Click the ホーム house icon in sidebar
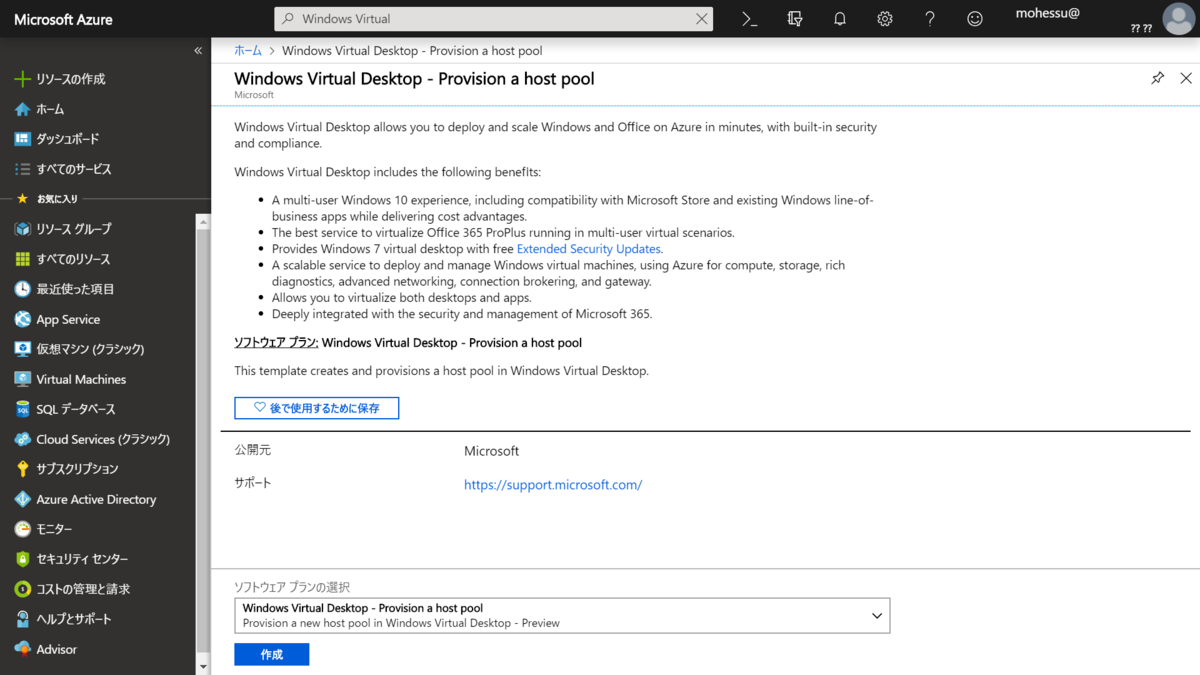 tap(22, 109)
